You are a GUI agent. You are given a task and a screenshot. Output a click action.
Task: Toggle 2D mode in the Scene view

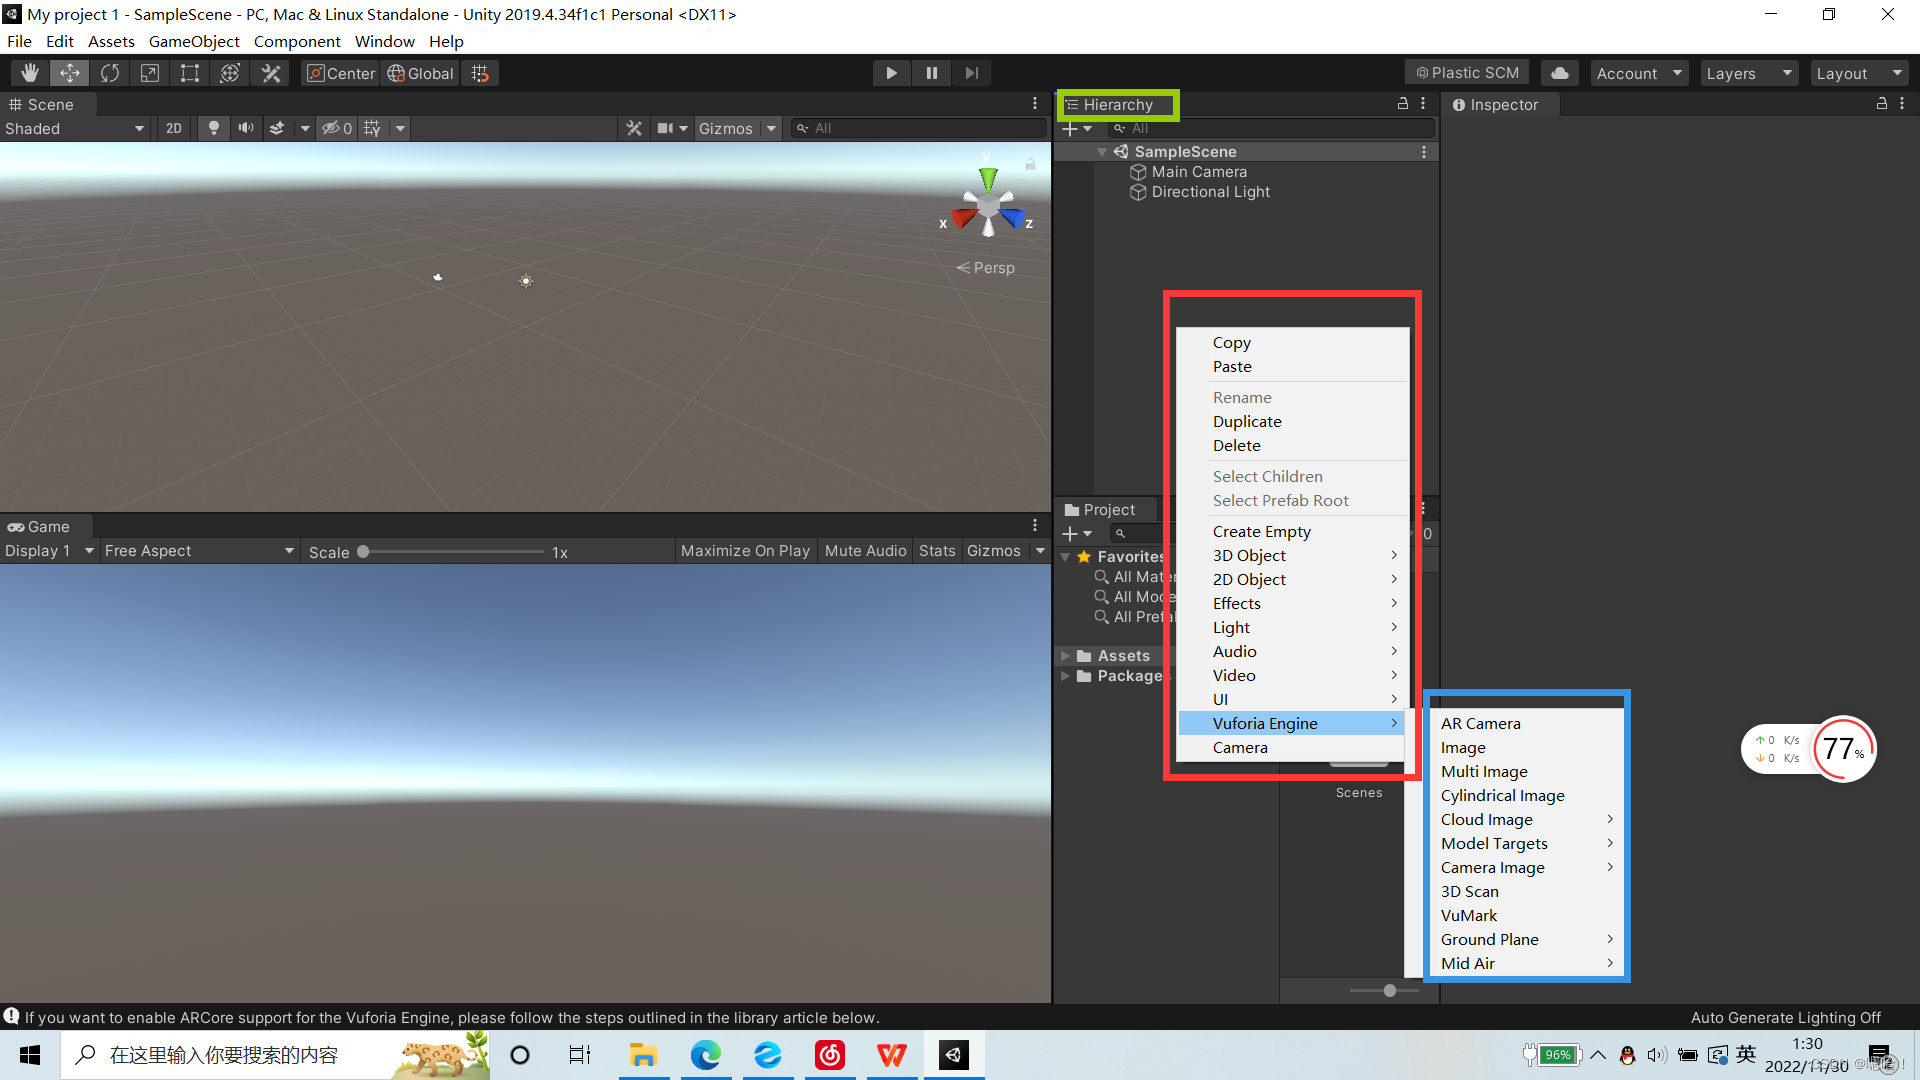point(173,128)
